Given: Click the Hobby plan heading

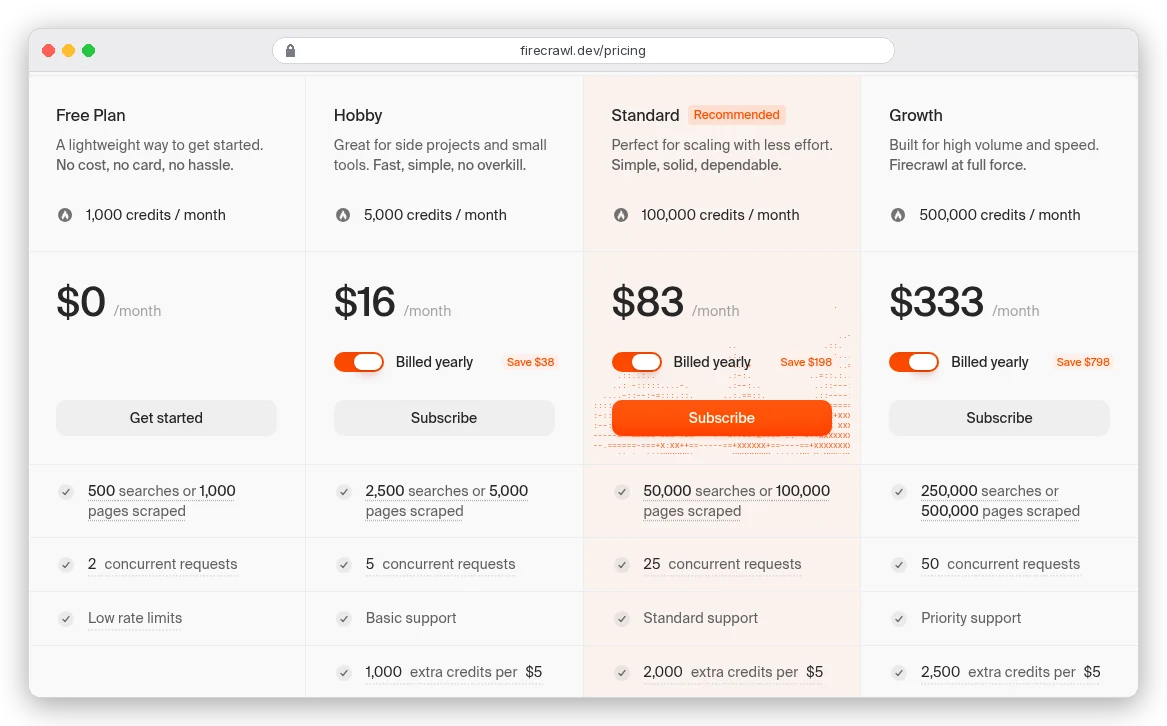Looking at the screenshot, I should (358, 115).
